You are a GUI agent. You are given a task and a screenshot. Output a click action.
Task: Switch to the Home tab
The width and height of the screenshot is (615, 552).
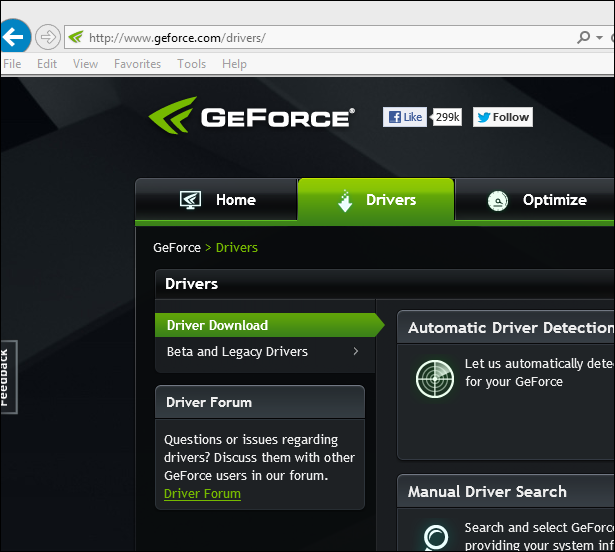216,200
